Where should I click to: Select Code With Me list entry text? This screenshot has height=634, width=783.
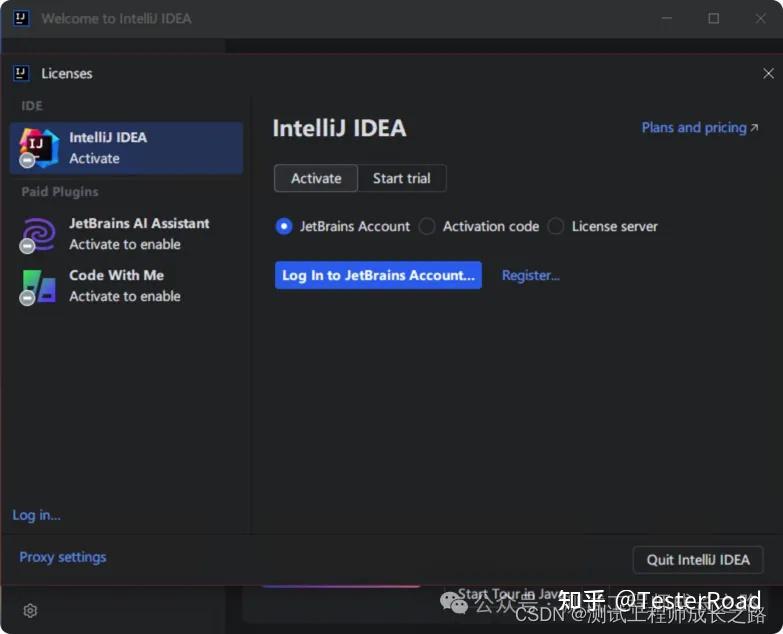coord(125,286)
